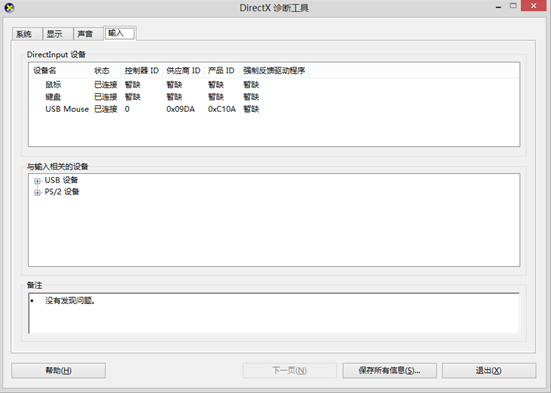Click the 已连接 status in the 键盘 row

click(x=105, y=97)
